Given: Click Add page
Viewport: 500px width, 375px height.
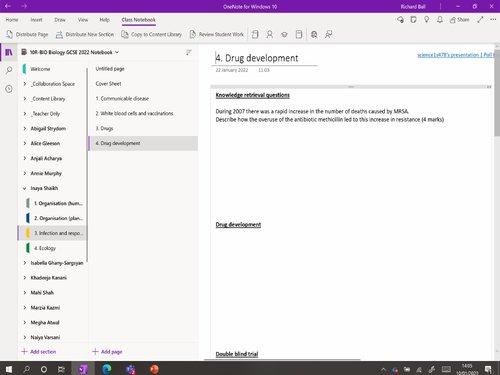Looking at the screenshot, I should point(107,352).
